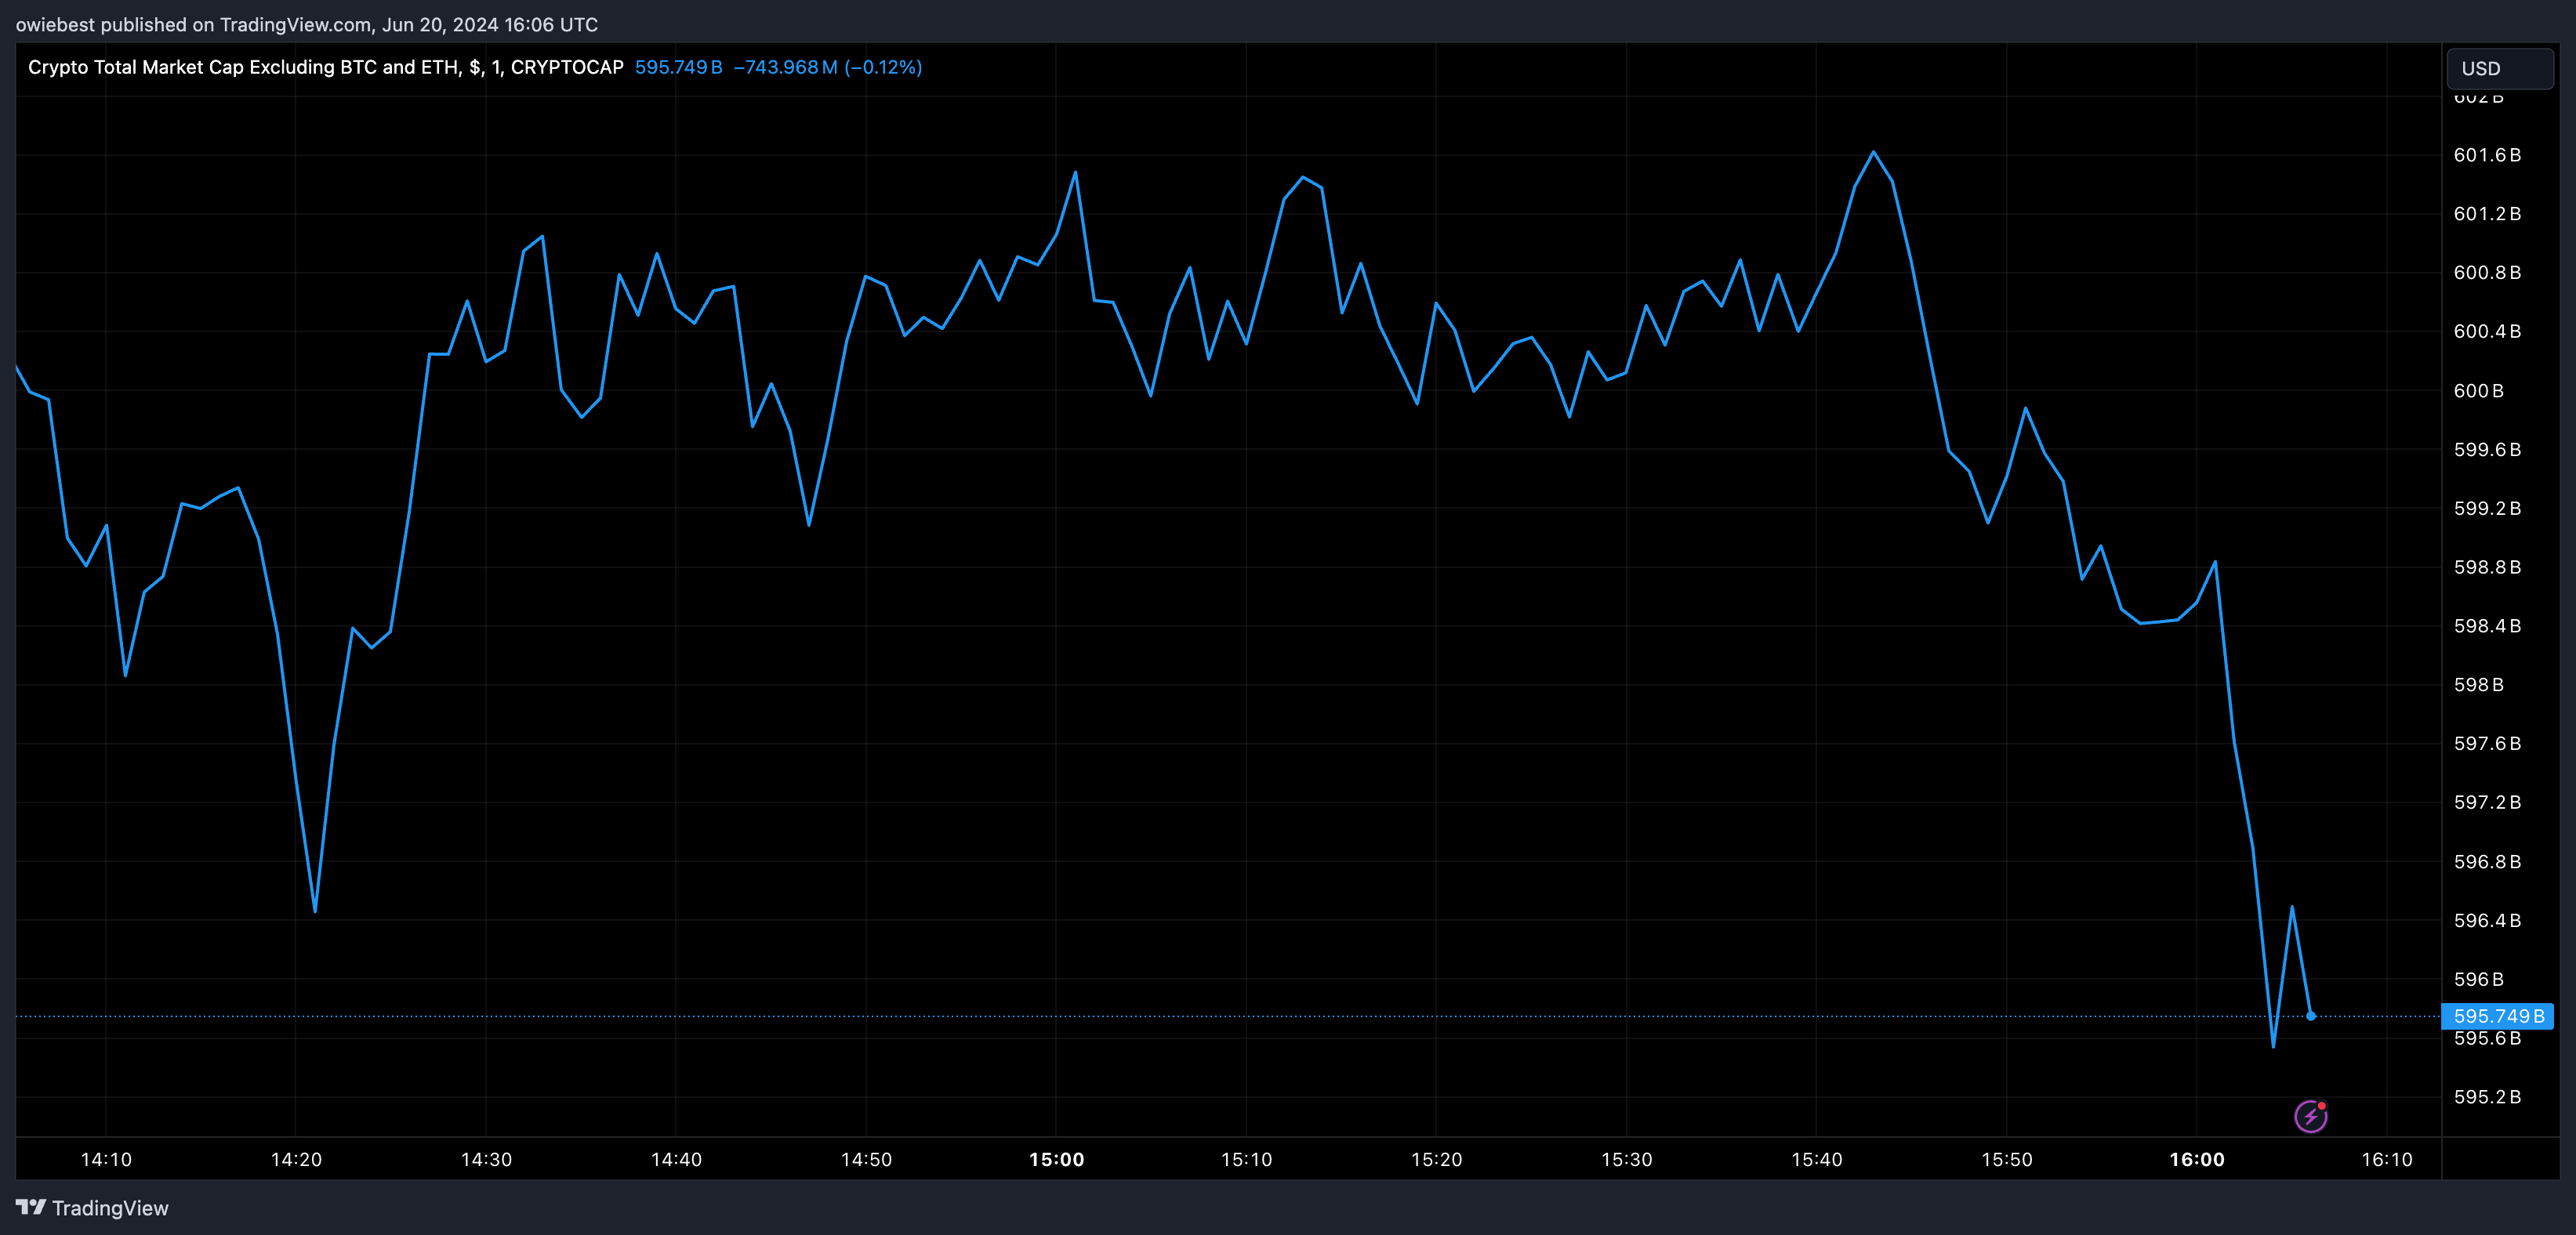
Task: Click the blue last-price dot on the line
Action: point(2311,1016)
